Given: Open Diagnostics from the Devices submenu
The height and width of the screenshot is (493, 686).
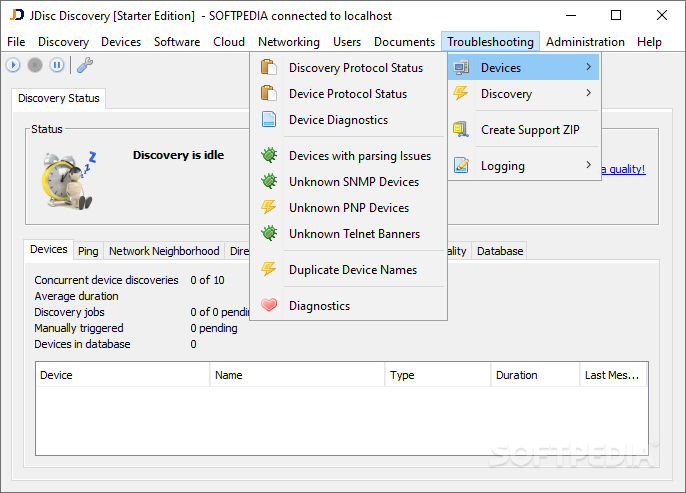Looking at the screenshot, I should pos(349,305).
